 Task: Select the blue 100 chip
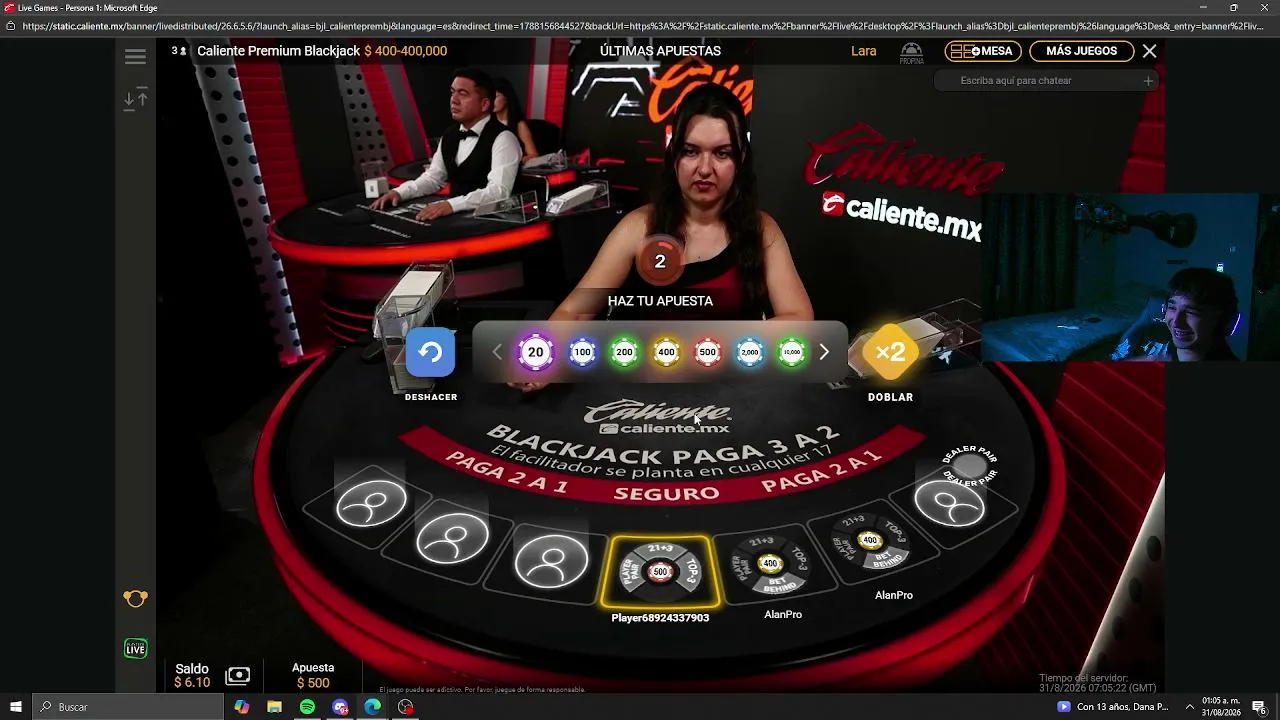click(582, 352)
